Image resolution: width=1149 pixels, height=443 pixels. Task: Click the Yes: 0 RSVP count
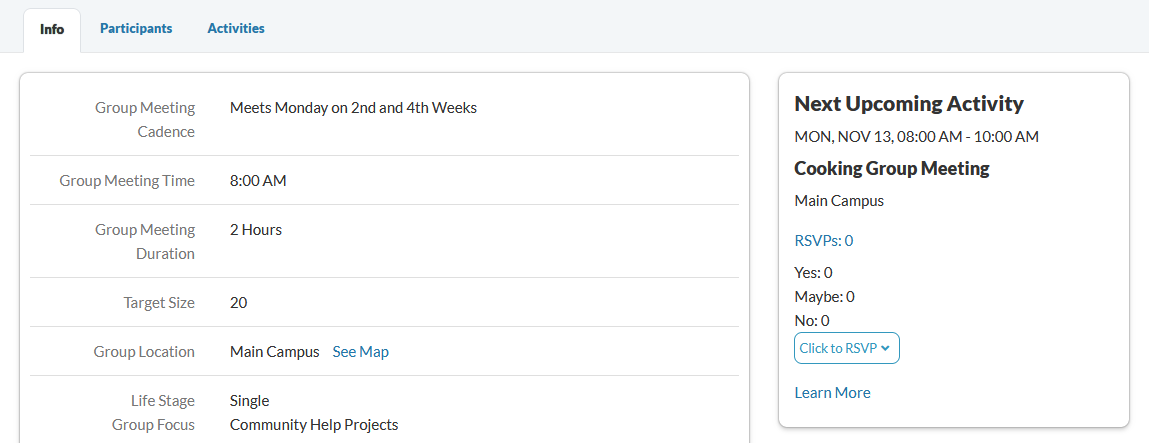(813, 273)
